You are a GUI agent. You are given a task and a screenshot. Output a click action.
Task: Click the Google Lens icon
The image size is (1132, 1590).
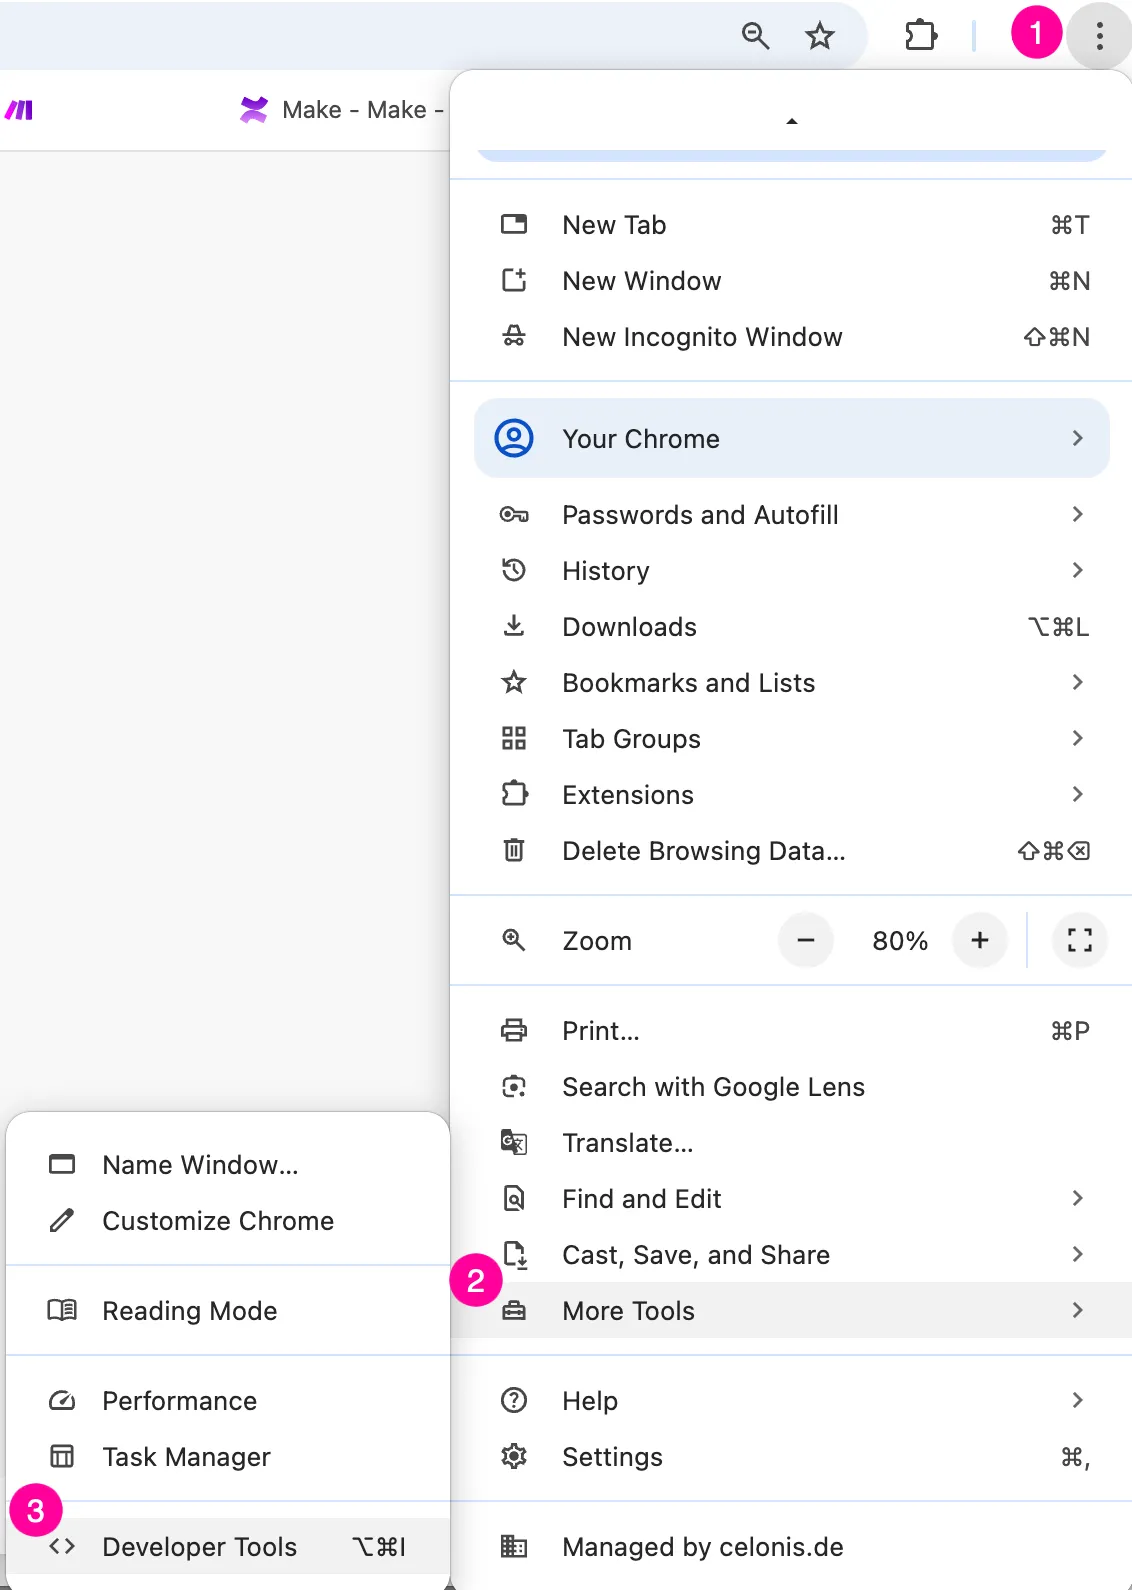[x=514, y=1086]
